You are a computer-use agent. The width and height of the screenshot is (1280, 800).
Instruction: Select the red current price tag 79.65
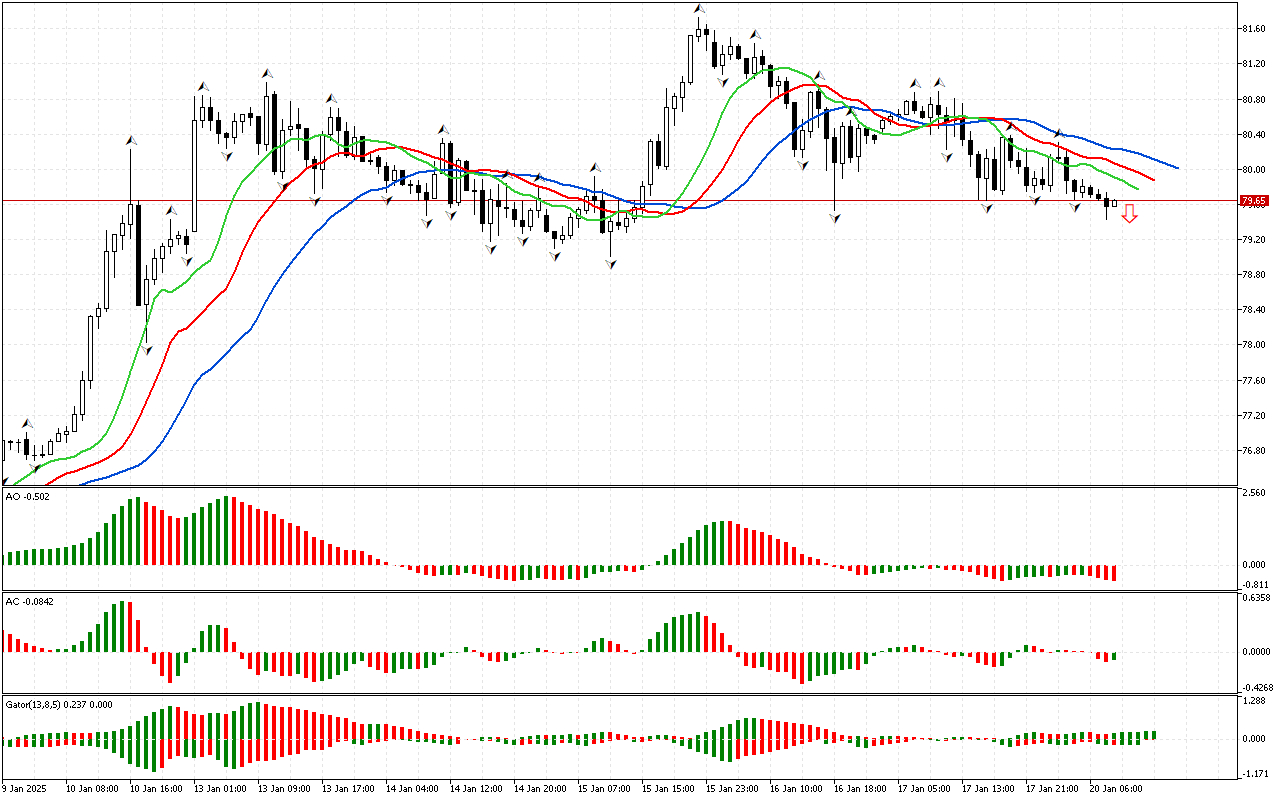coord(1254,201)
